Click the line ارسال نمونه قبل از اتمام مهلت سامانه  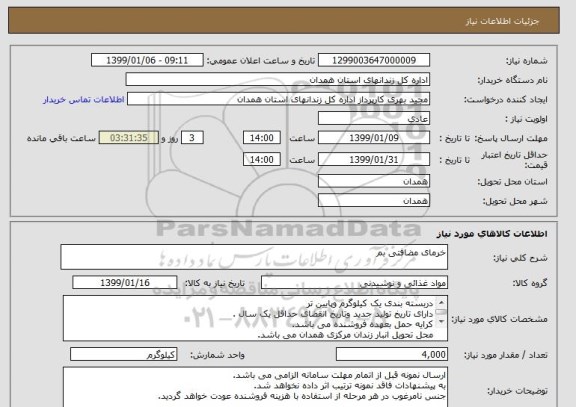coord(339,375)
